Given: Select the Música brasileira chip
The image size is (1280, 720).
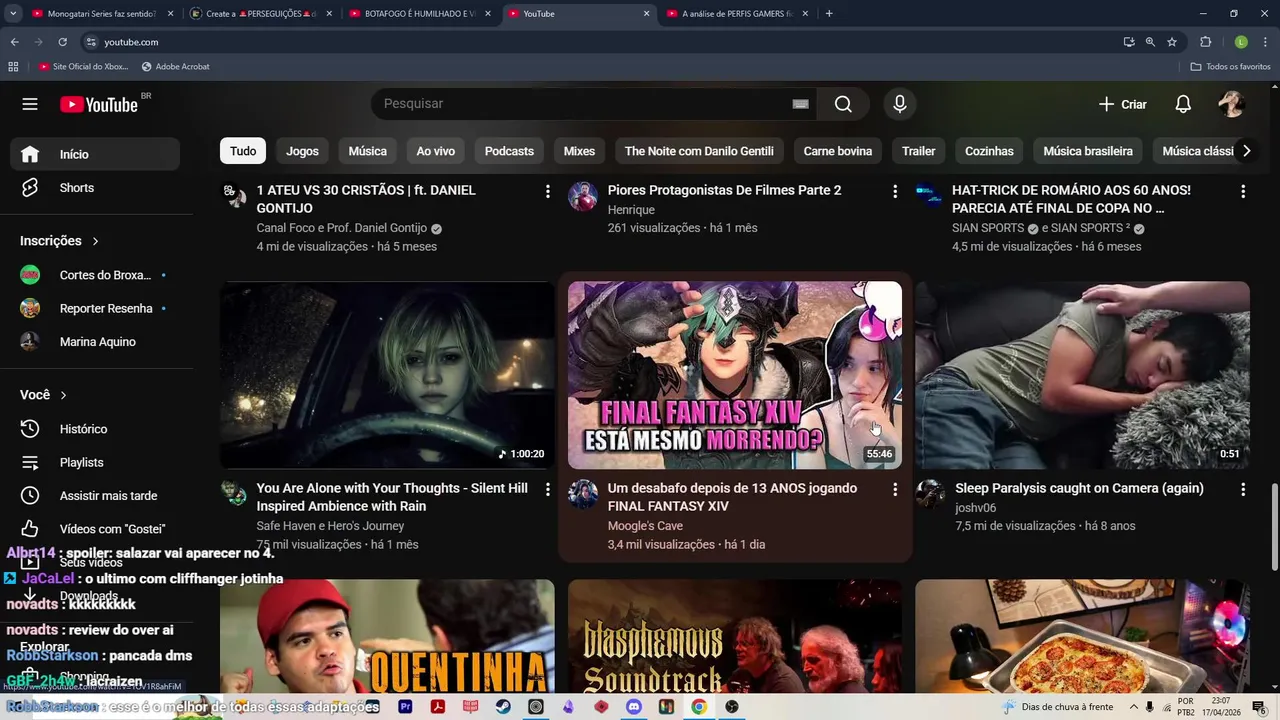Looking at the screenshot, I should 1088,151.
